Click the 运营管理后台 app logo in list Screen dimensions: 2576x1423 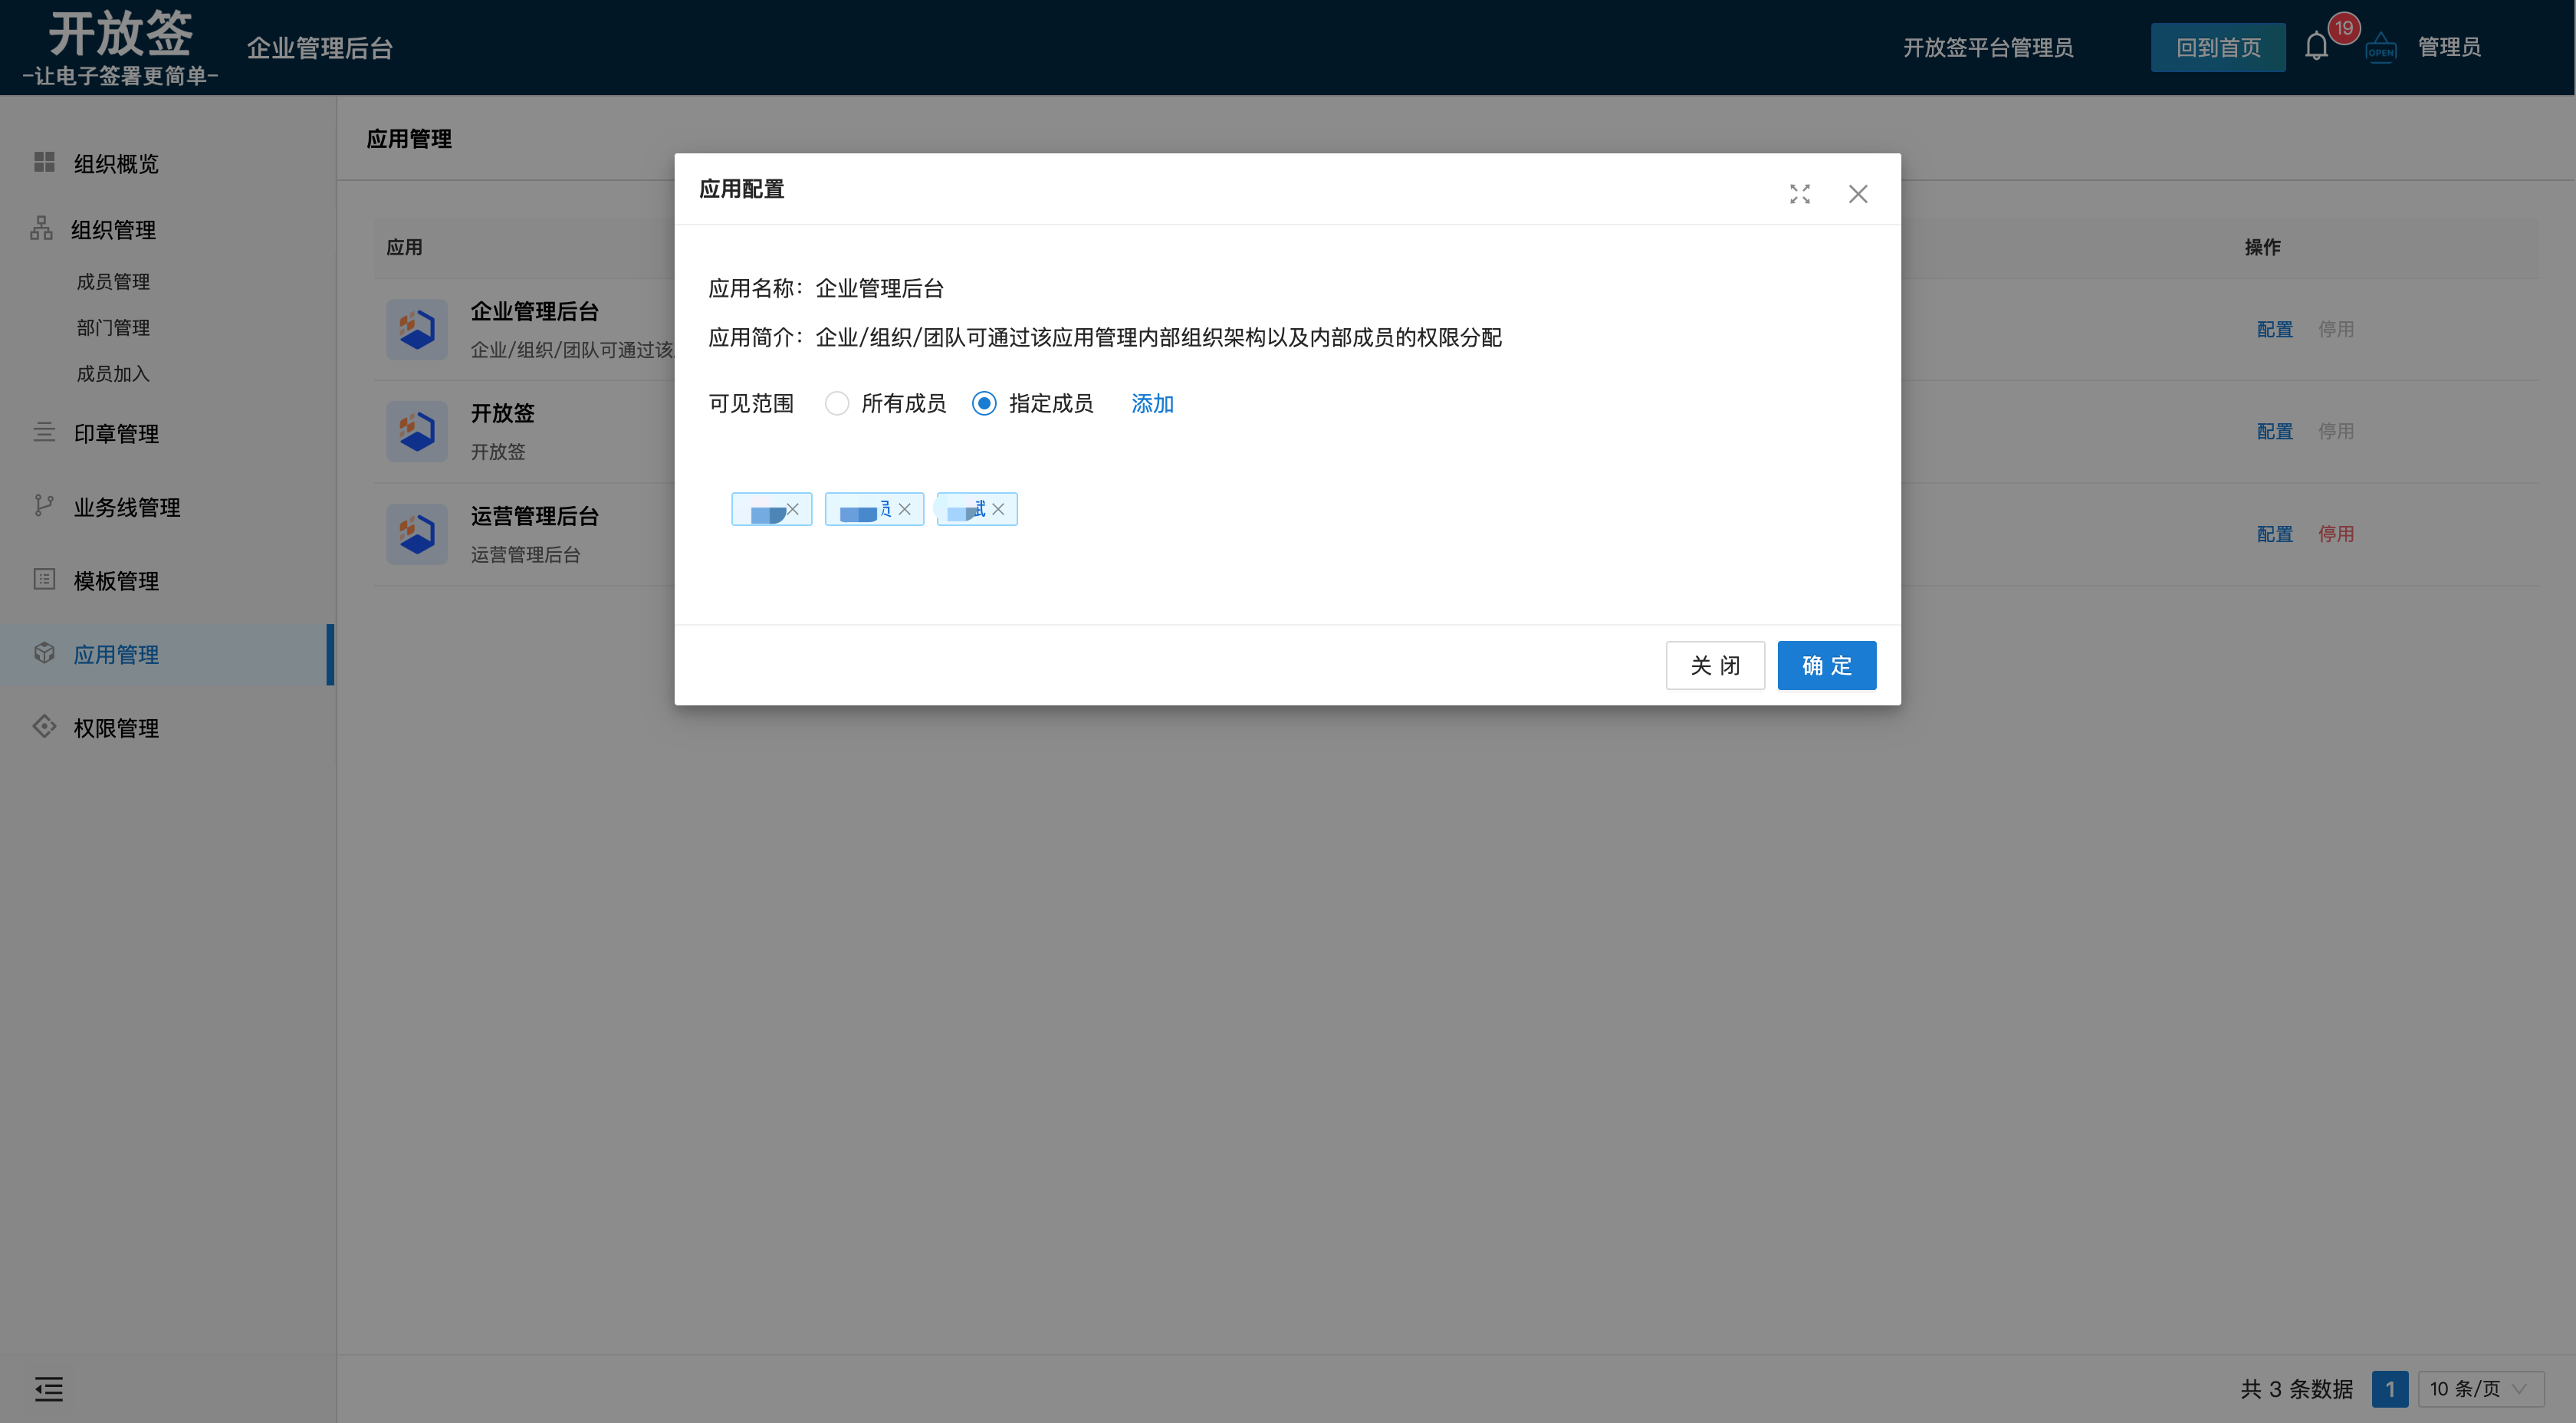point(417,534)
